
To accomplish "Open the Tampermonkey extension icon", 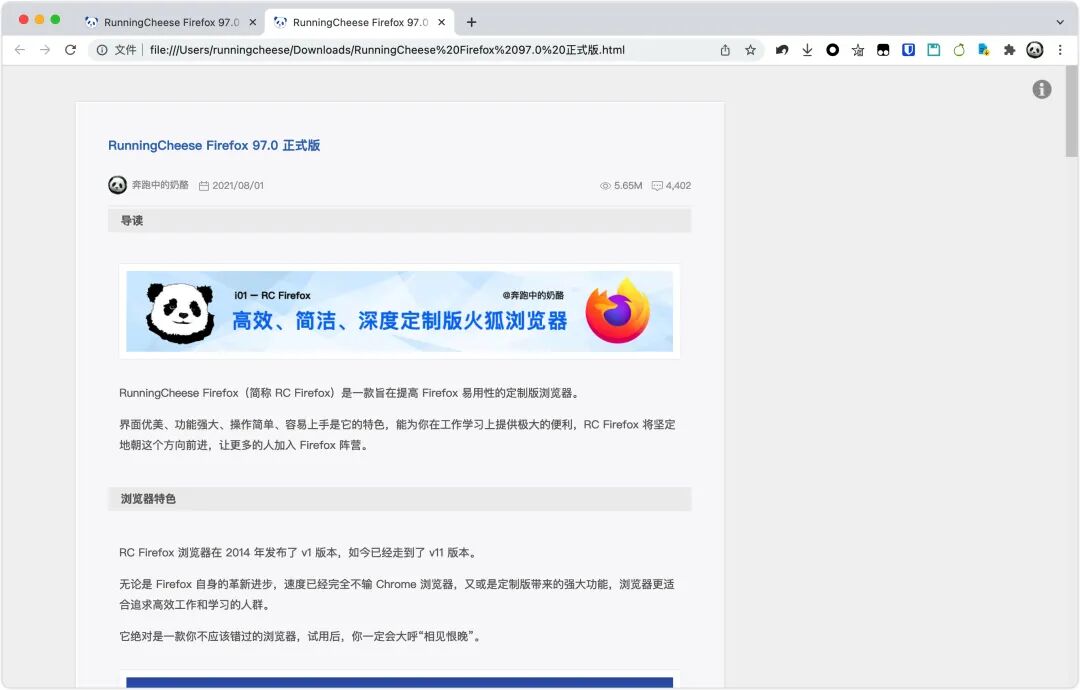I will coord(883,50).
